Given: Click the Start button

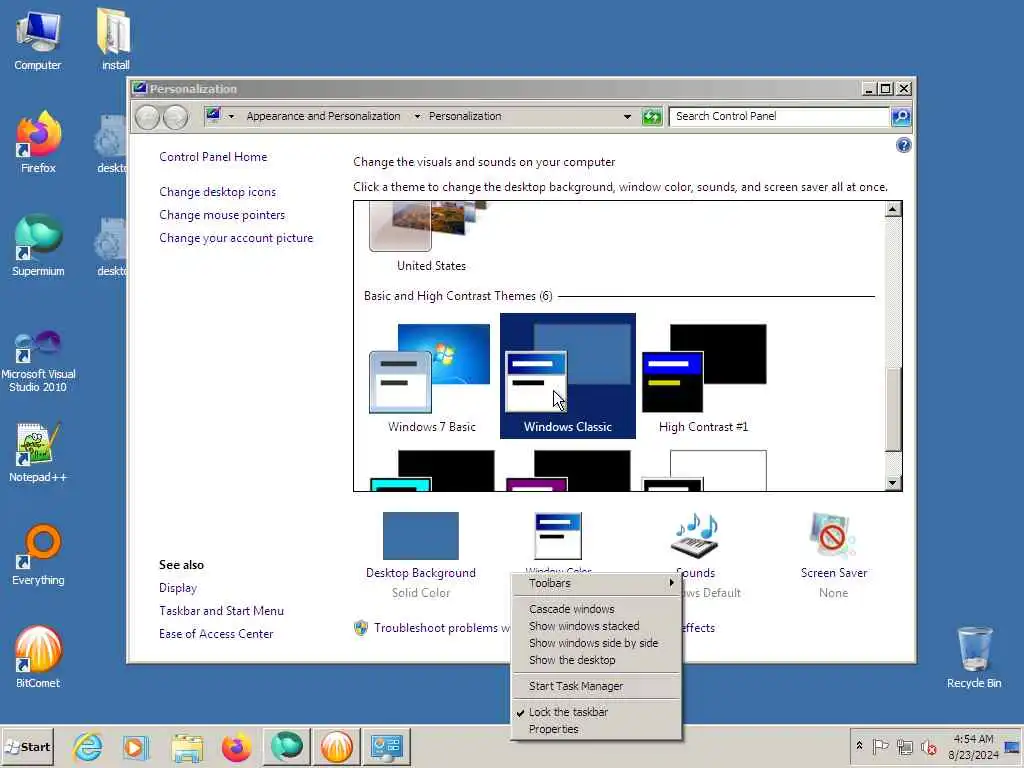Looking at the screenshot, I should pos(27,747).
